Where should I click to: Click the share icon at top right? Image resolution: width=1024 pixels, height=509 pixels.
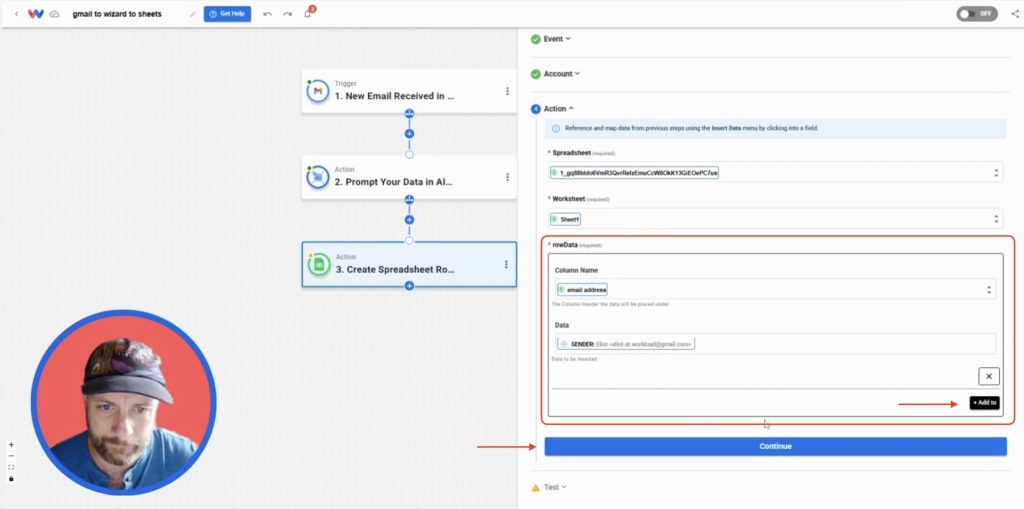point(1015,14)
